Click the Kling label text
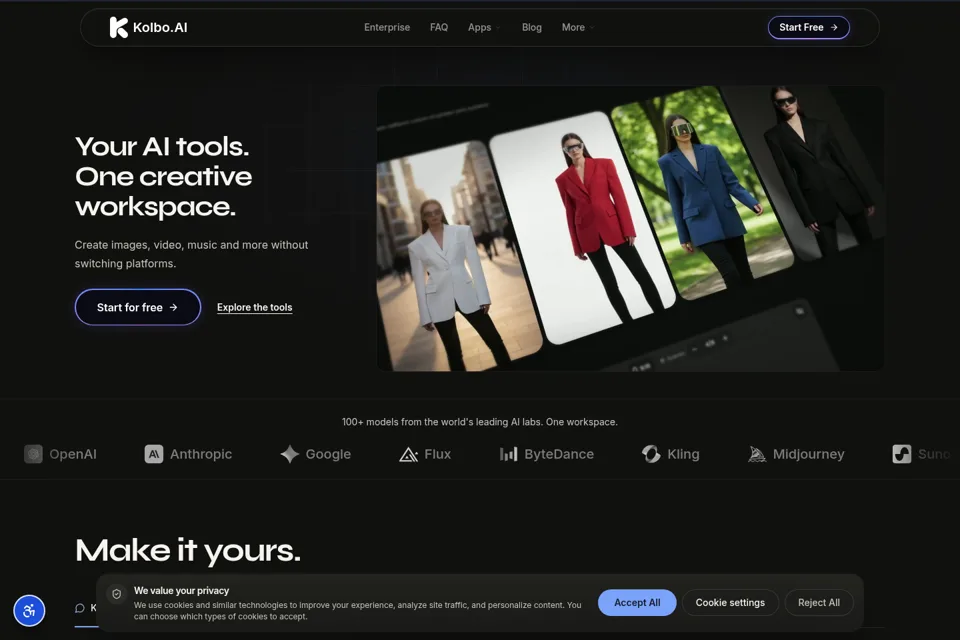 (683, 454)
